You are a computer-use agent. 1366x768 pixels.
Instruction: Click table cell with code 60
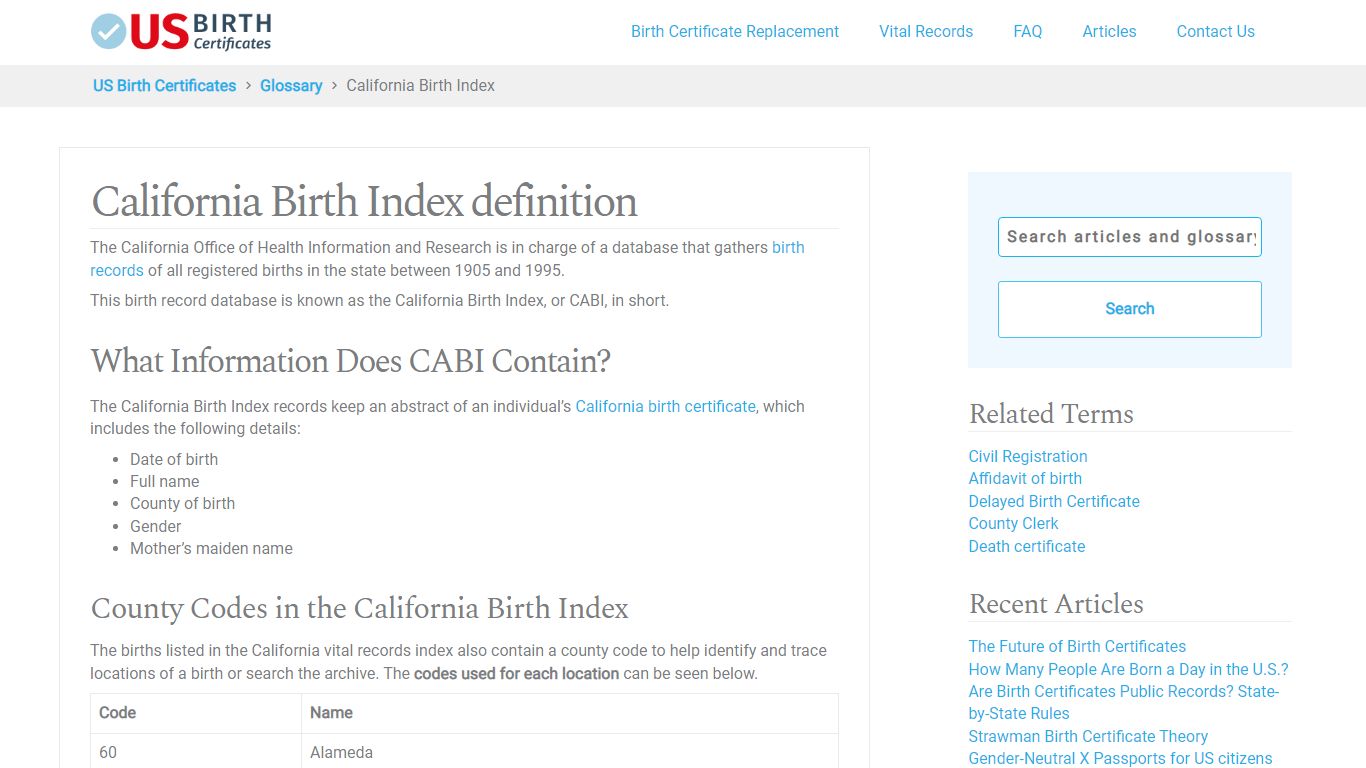[x=196, y=752]
